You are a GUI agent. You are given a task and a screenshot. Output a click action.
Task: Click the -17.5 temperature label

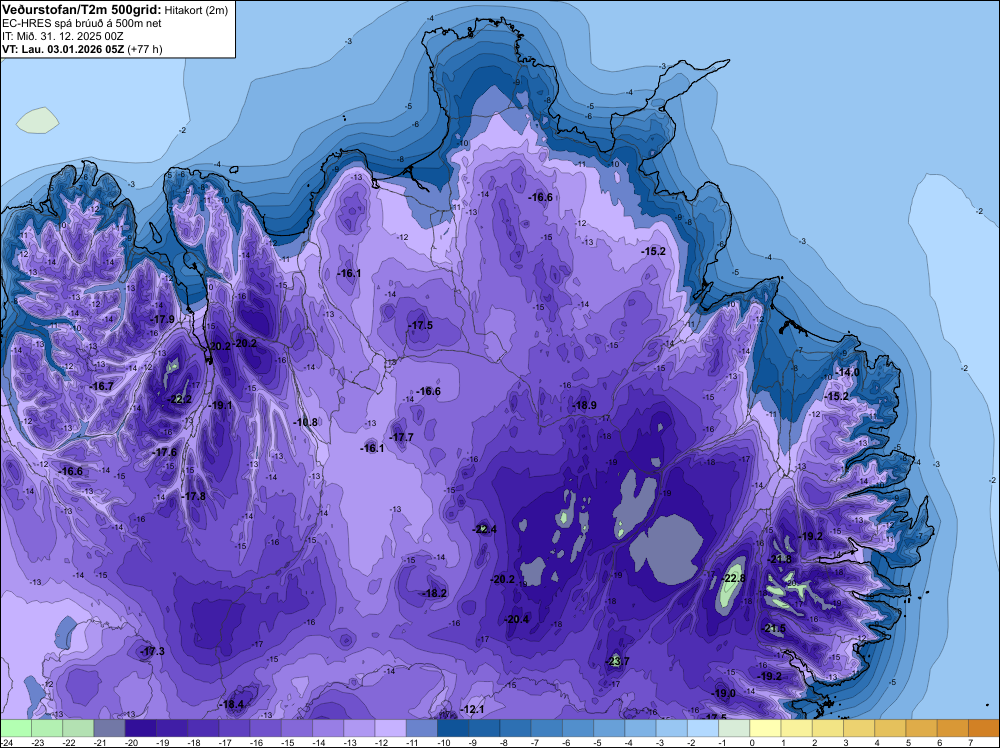tap(421, 325)
